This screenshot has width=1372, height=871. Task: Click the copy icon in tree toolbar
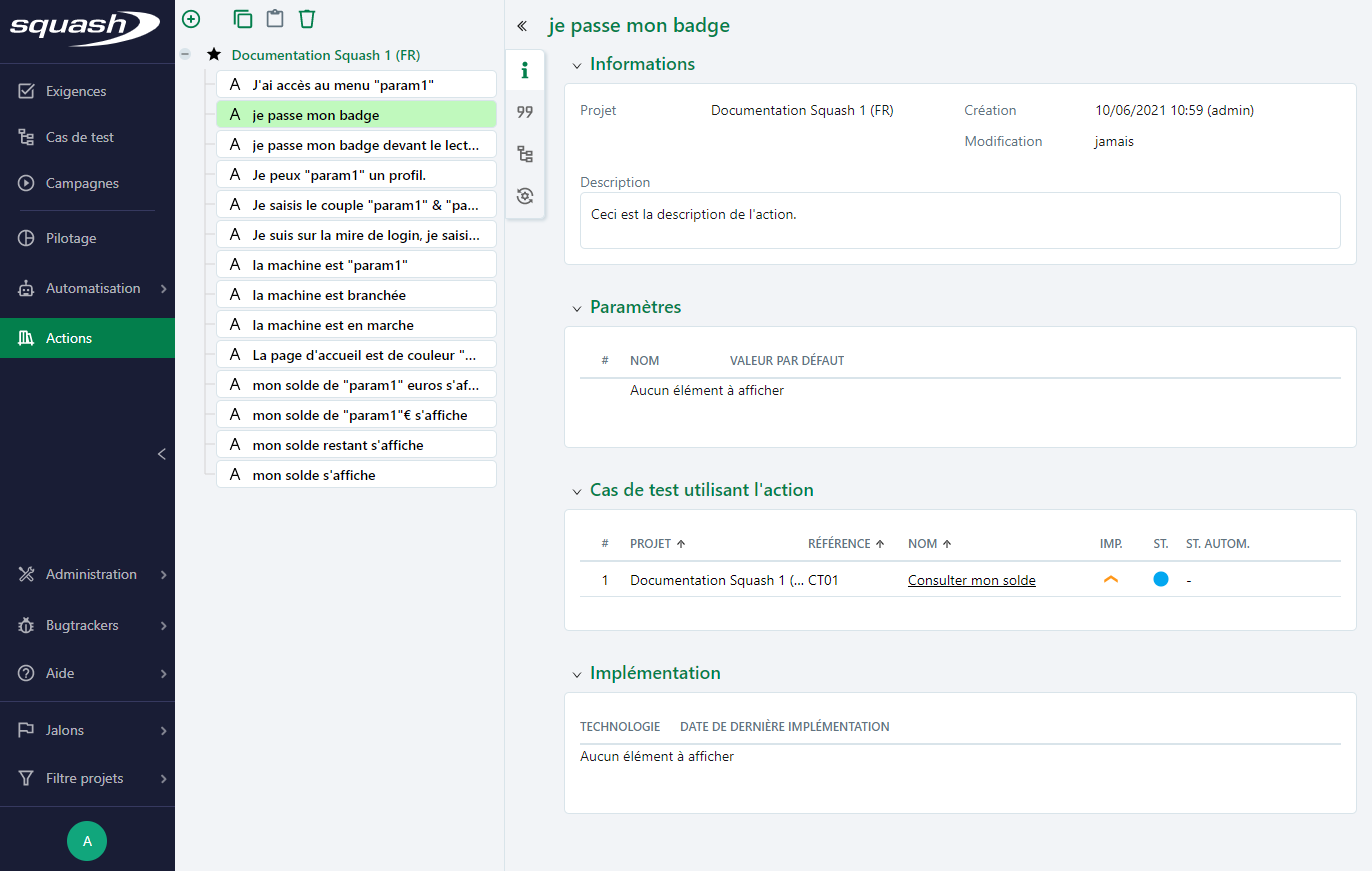[242, 19]
